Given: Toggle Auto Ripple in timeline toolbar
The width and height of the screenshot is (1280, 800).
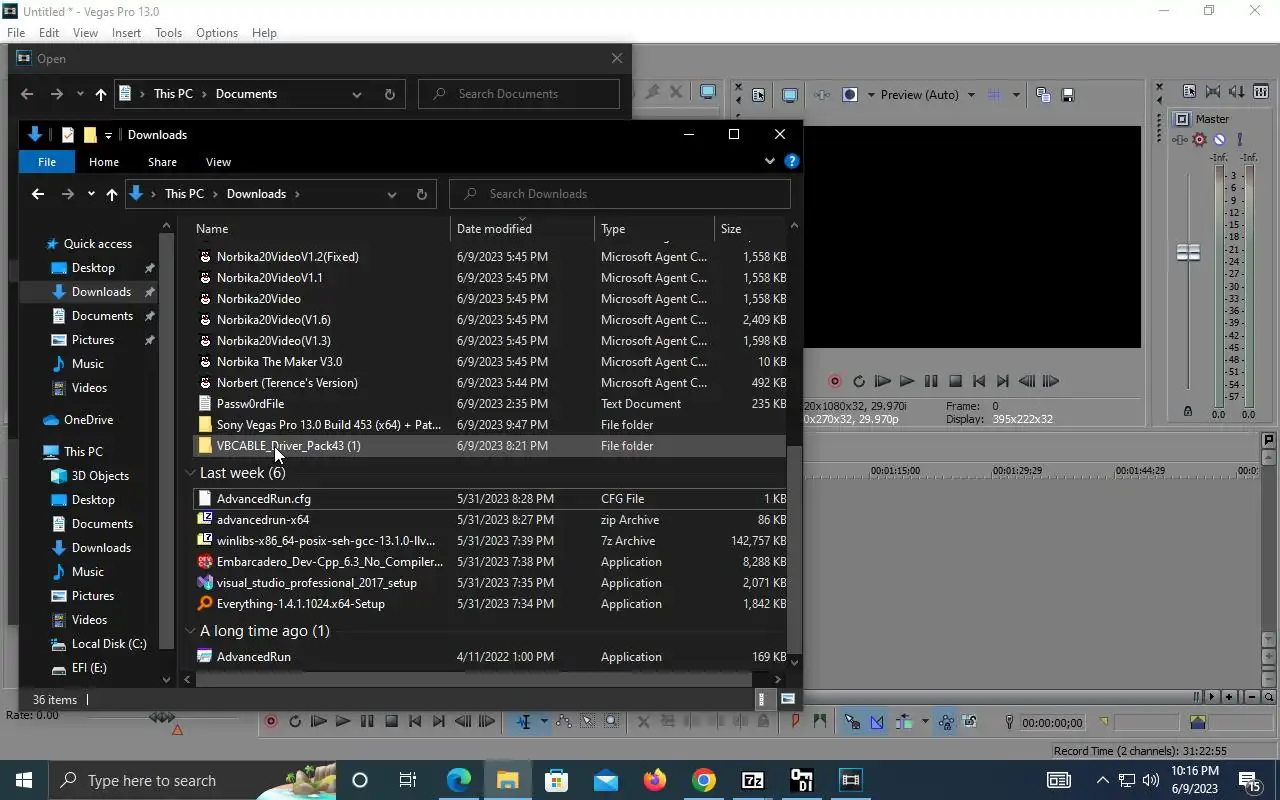Looking at the screenshot, I should [x=903, y=721].
